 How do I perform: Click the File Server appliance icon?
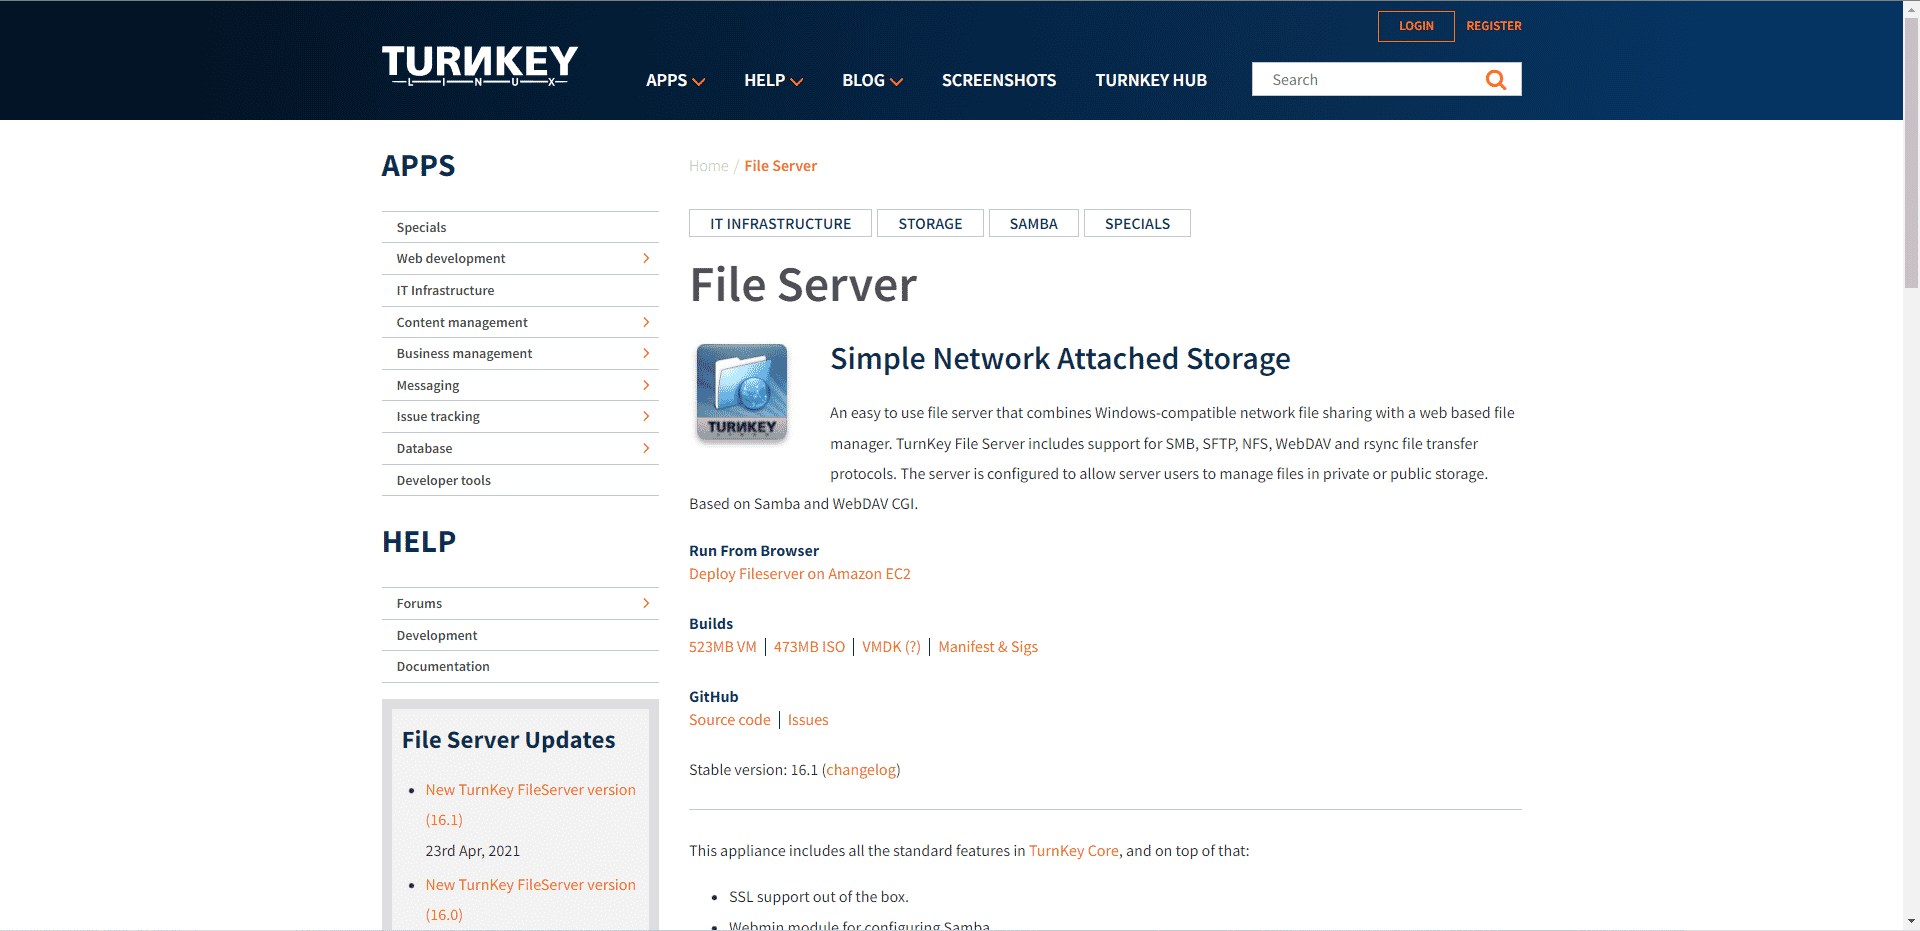[x=742, y=392]
